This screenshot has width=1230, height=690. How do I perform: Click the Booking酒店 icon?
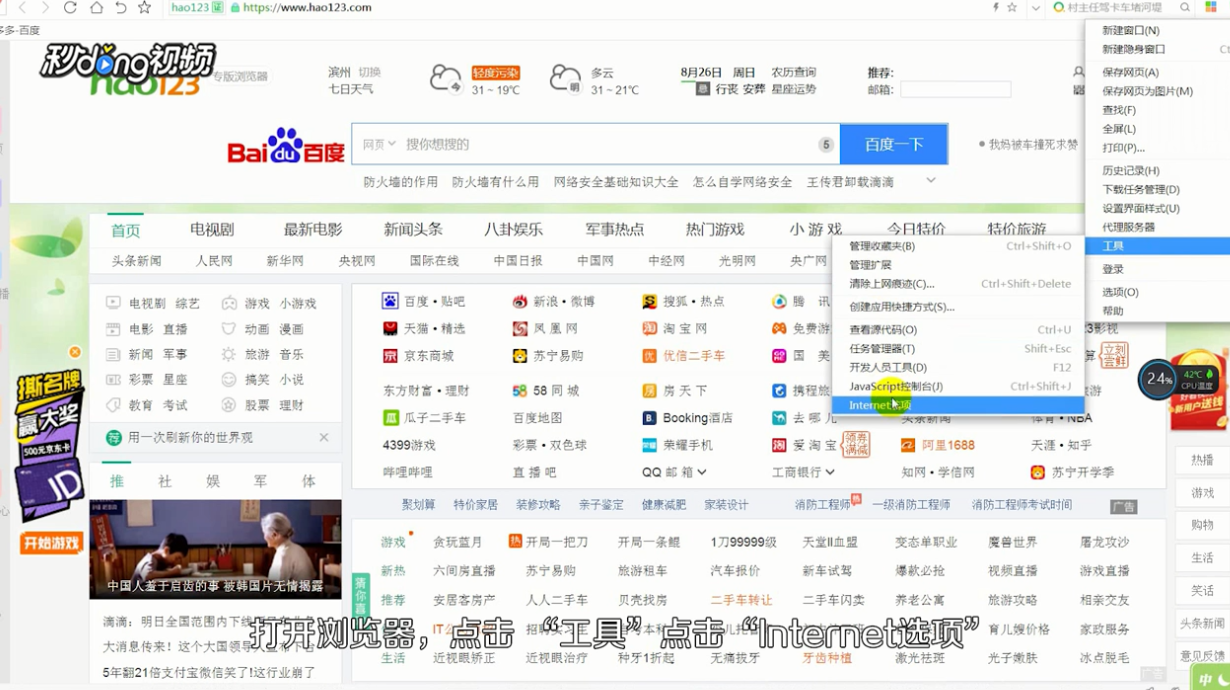[x=649, y=418]
